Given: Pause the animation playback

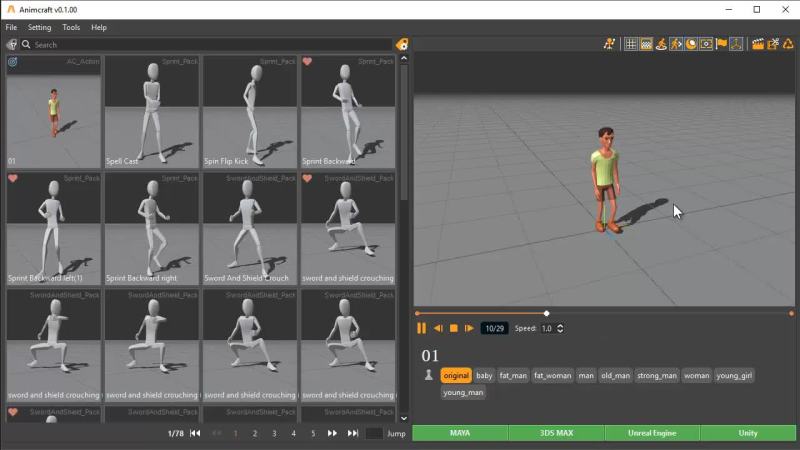Looking at the screenshot, I should pos(421,328).
